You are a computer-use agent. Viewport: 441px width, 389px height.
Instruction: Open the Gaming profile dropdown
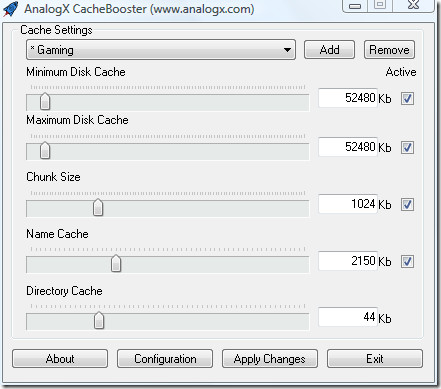point(161,50)
